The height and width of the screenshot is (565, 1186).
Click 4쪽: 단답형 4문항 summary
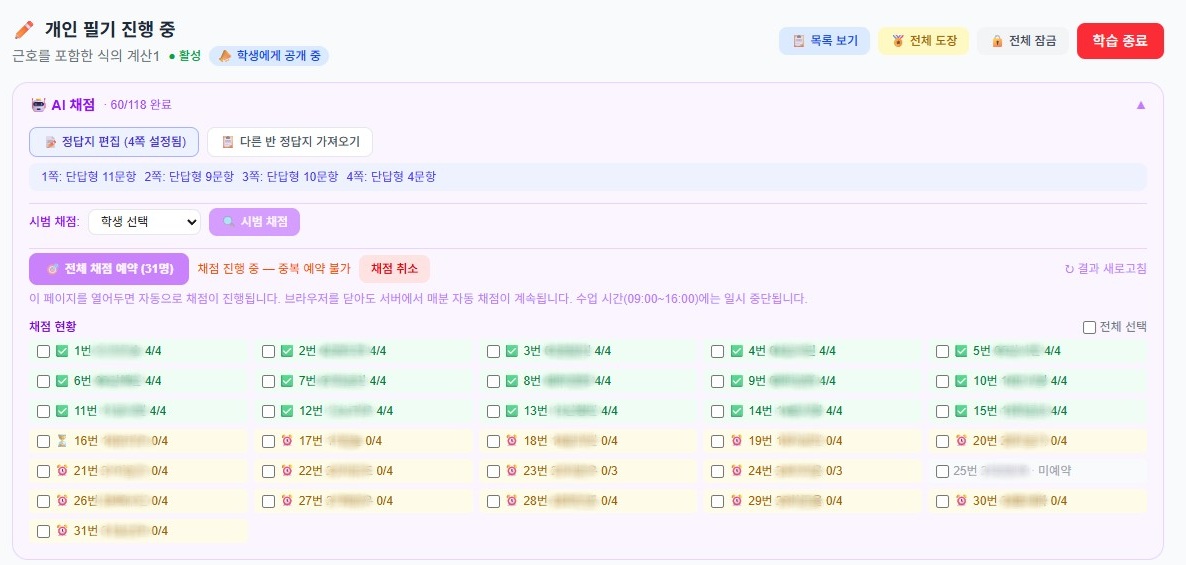pyautogui.click(x=391, y=177)
